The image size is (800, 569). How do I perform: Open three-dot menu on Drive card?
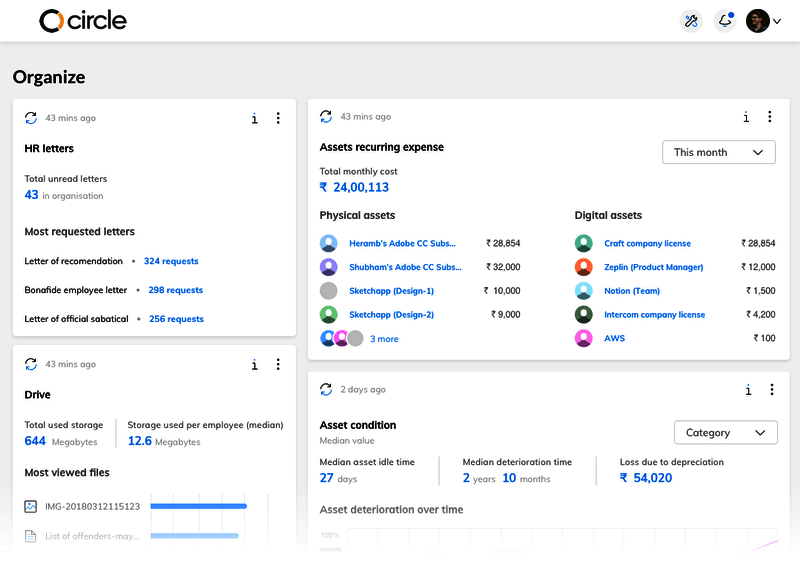tap(278, 364)
